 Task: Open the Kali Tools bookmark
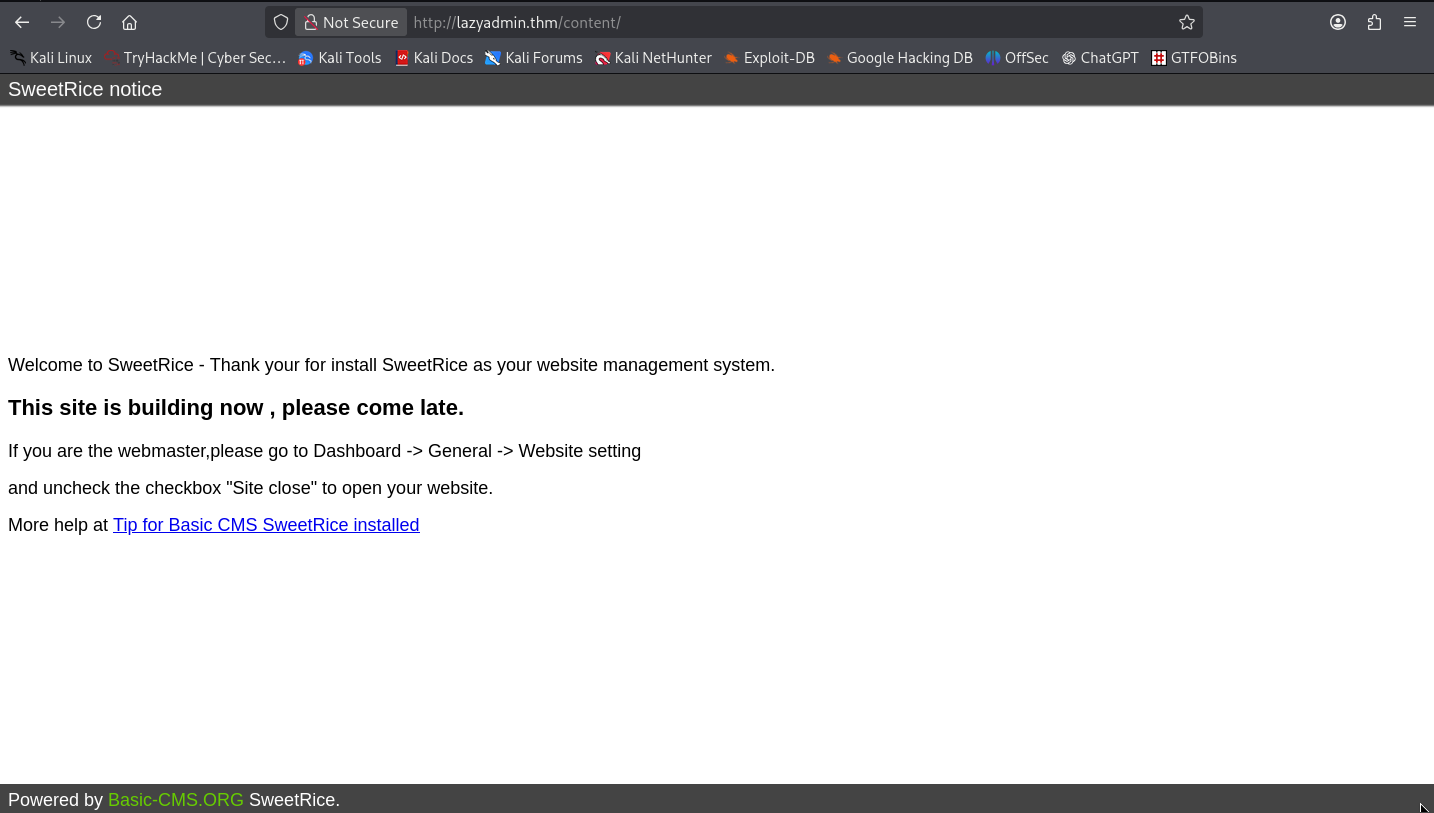point(340,58)
